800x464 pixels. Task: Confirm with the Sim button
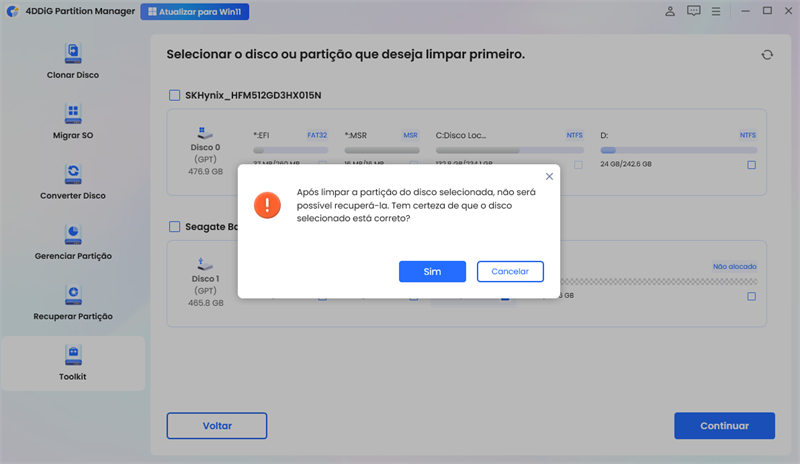pyautogui.click(x=432, y=271)
